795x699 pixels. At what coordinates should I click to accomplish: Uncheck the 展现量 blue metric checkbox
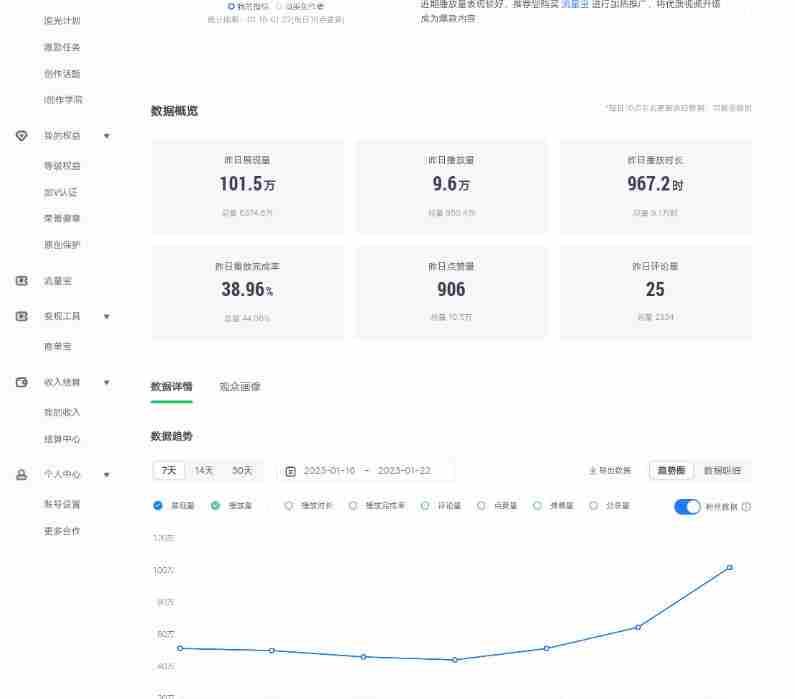pyautogui.click(x=158, y=505)
